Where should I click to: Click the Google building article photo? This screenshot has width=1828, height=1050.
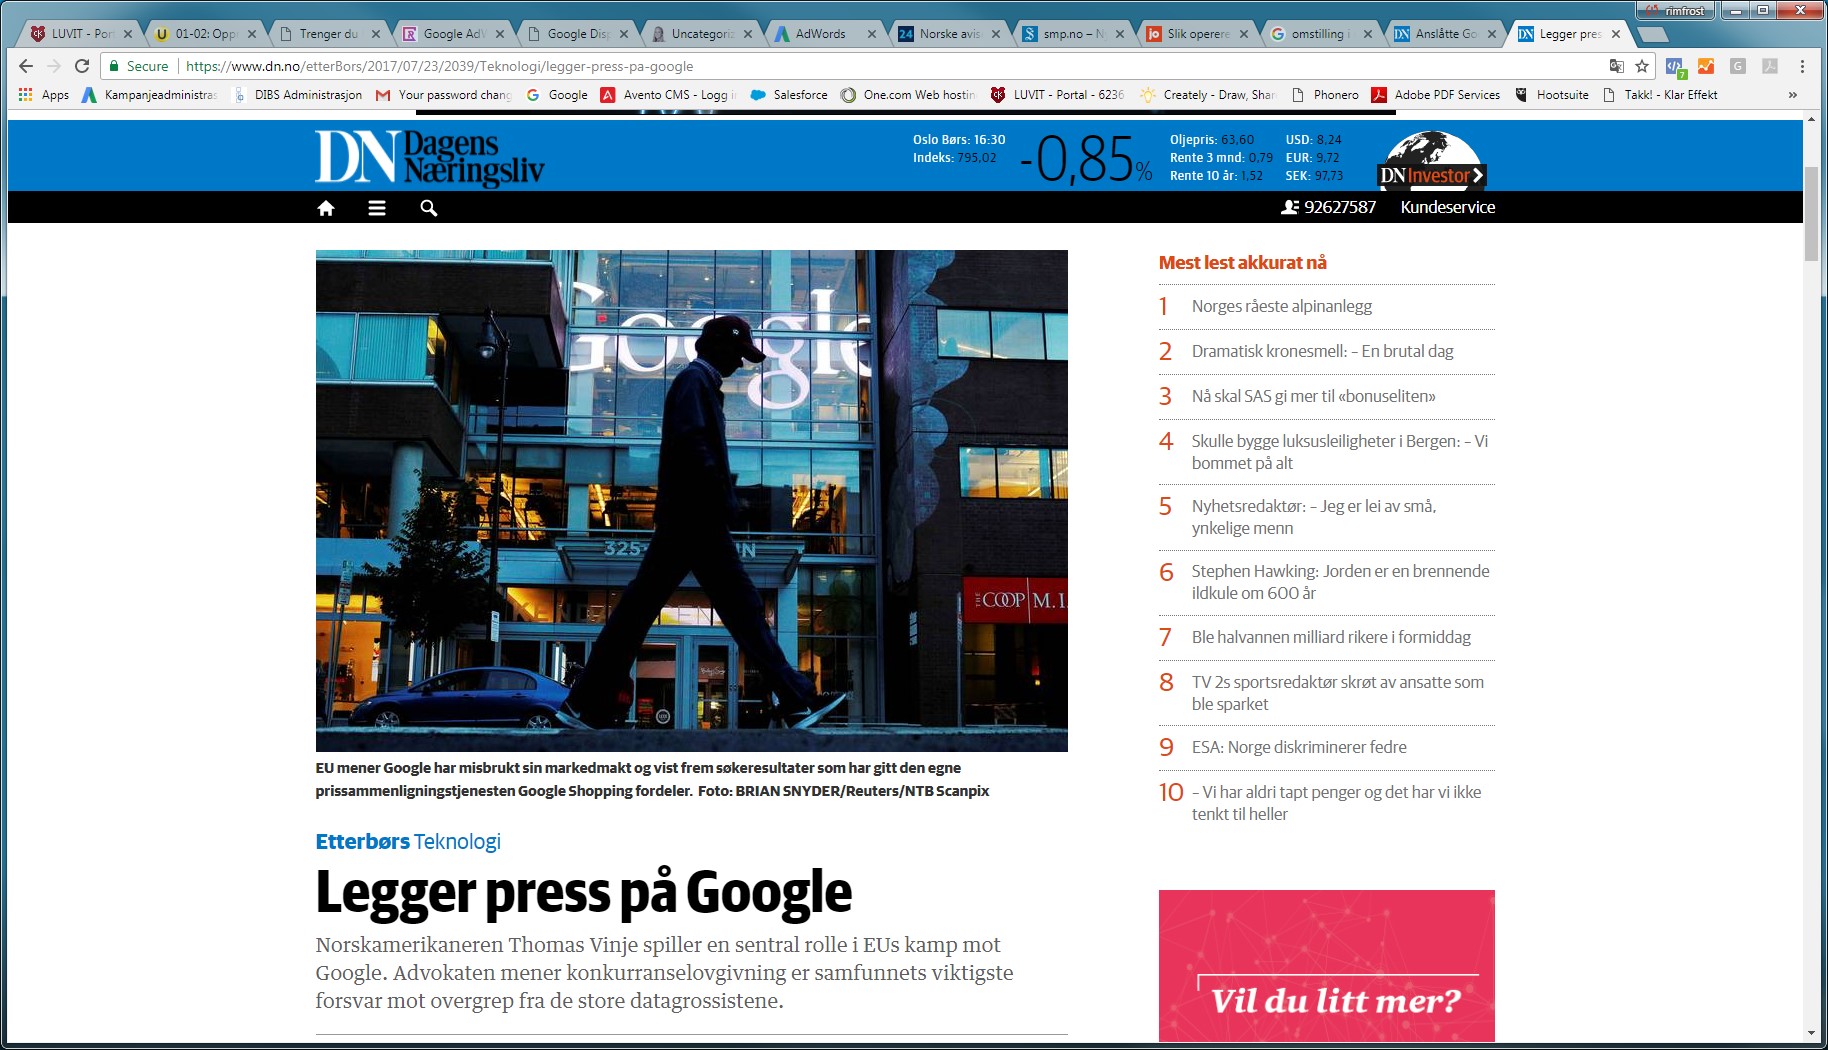pos(691,500)
